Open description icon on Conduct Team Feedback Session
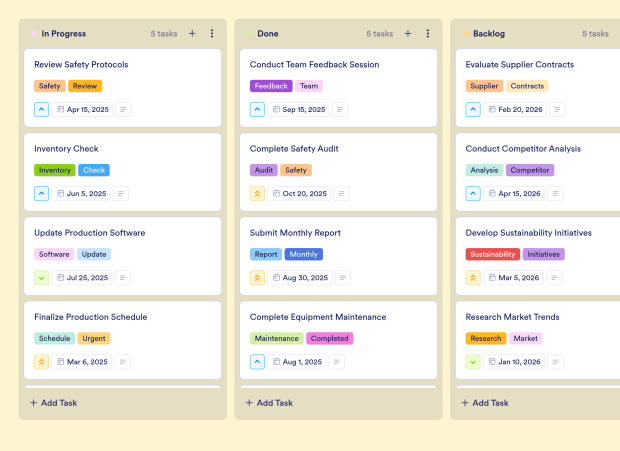This screenshot has height=451, width=620. (x=340, y=109)
